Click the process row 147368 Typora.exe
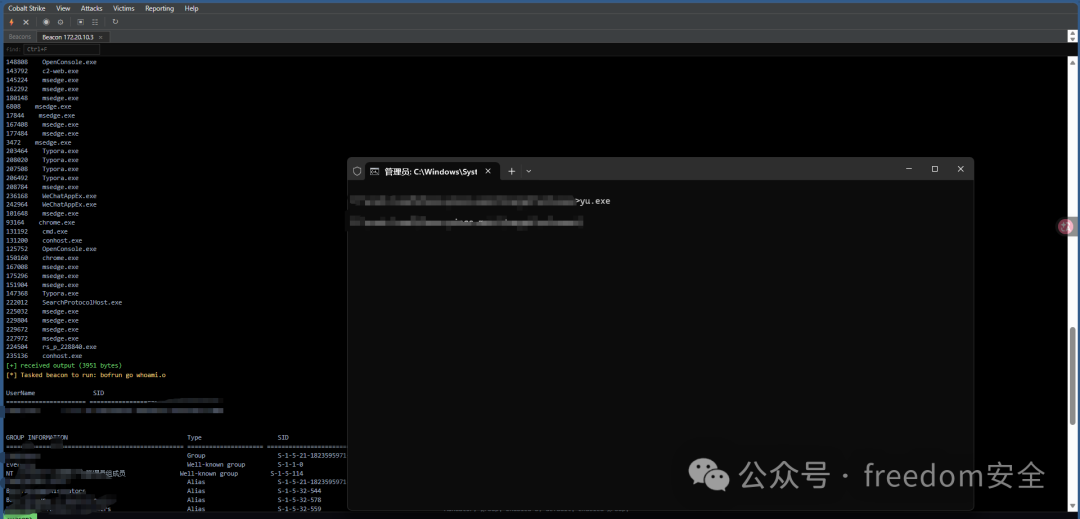Screen dimensions: 1080x519 [x=42, y=293]
